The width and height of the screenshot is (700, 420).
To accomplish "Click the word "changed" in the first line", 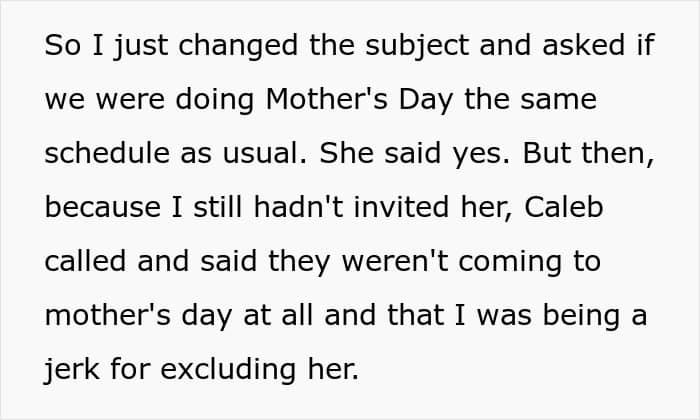I will pos(238,46).
